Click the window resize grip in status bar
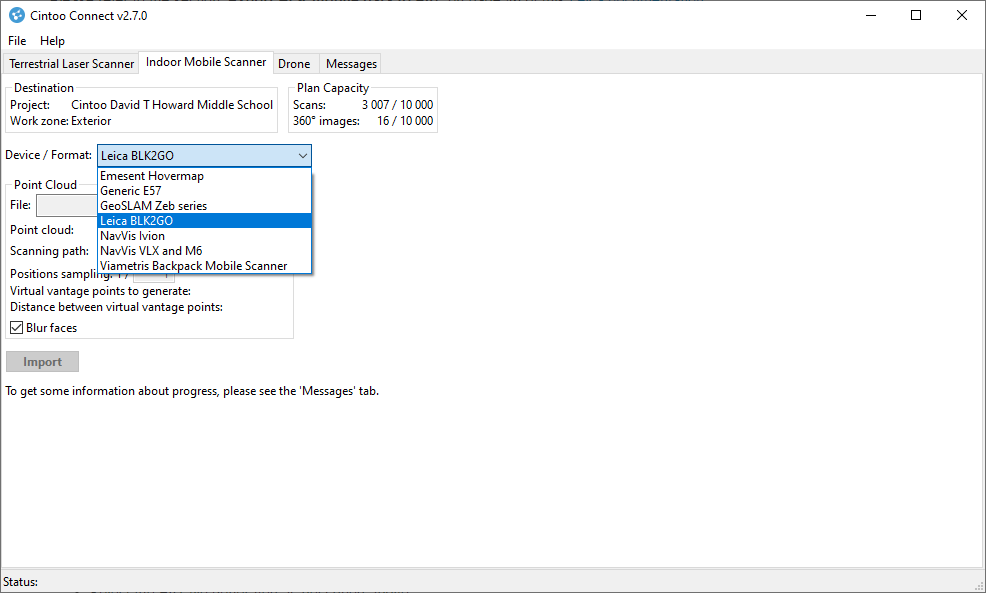 tap(978, 585)
